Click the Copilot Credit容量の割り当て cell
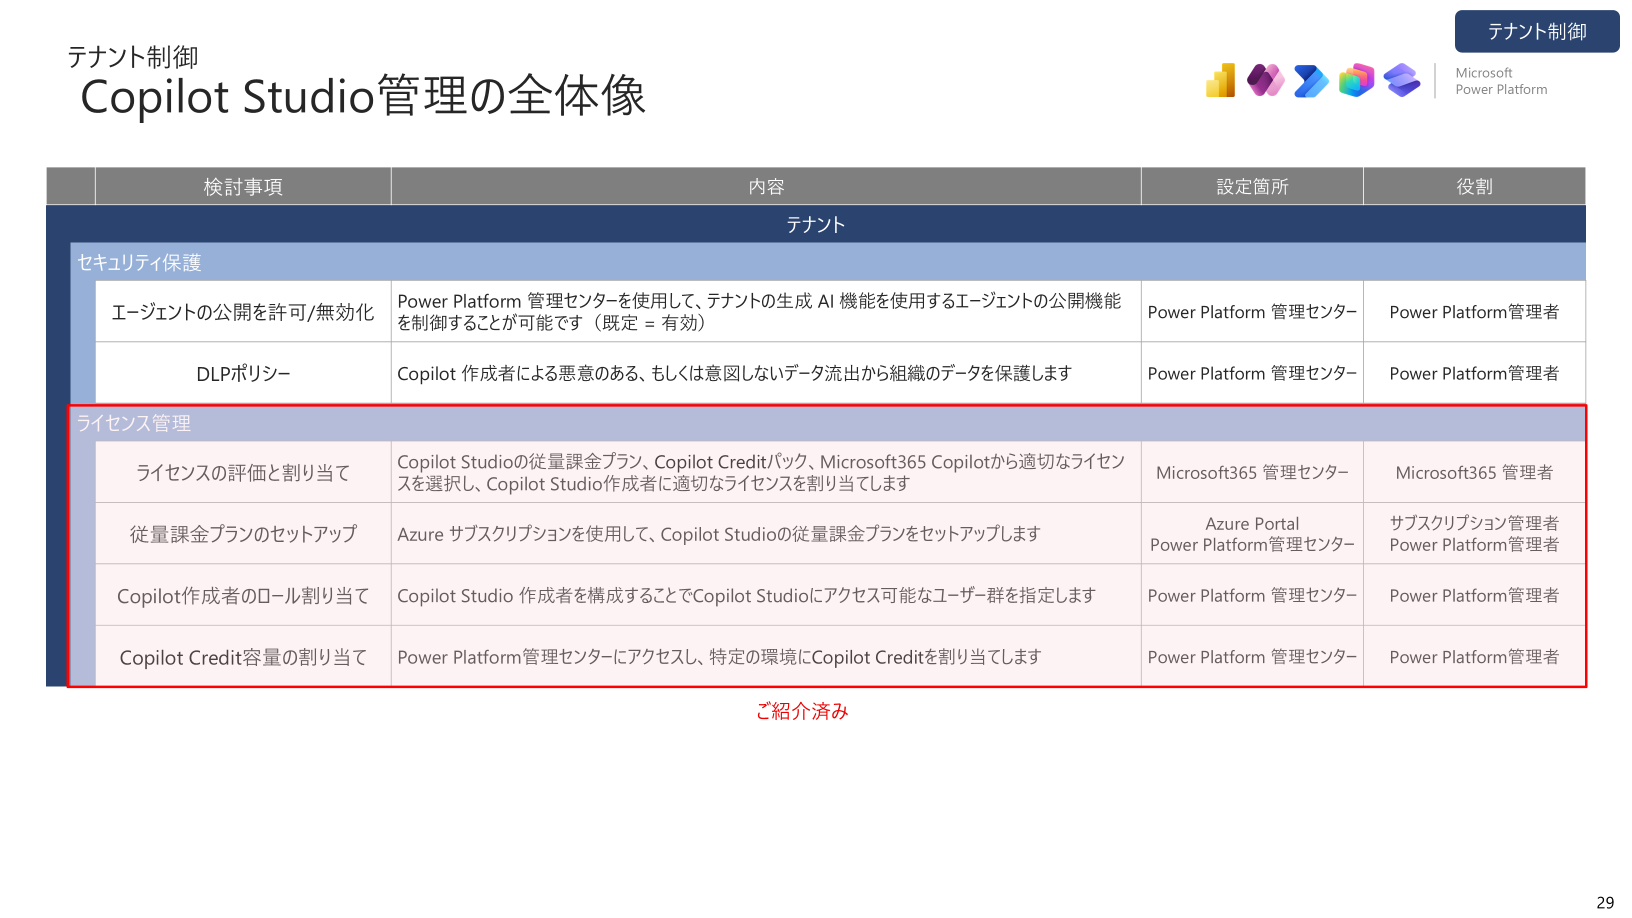Image resolution: width=1632 pixels, height=918 pixels. click(243, 657)
